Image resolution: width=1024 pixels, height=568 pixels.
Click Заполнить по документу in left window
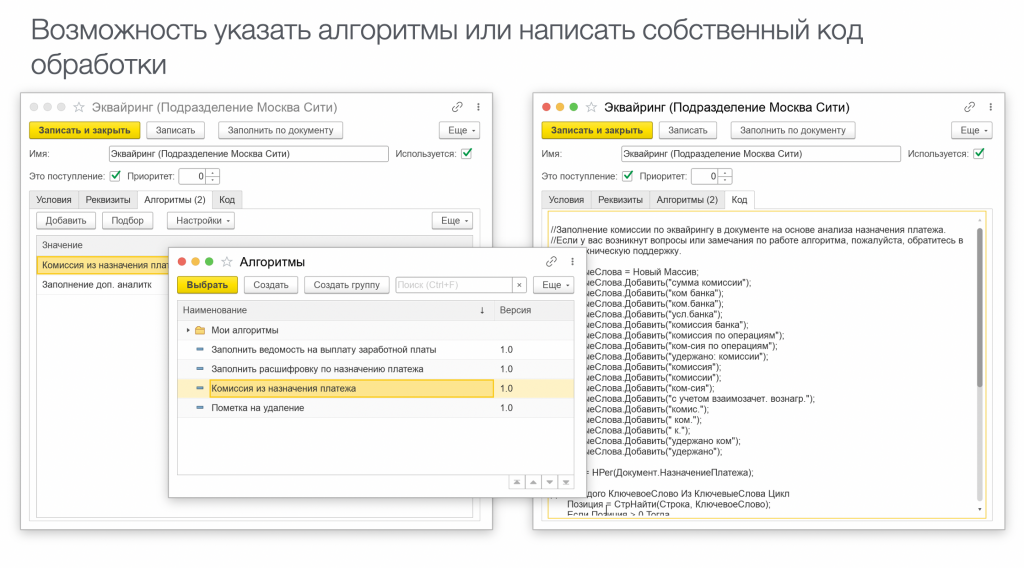(280, 131)
